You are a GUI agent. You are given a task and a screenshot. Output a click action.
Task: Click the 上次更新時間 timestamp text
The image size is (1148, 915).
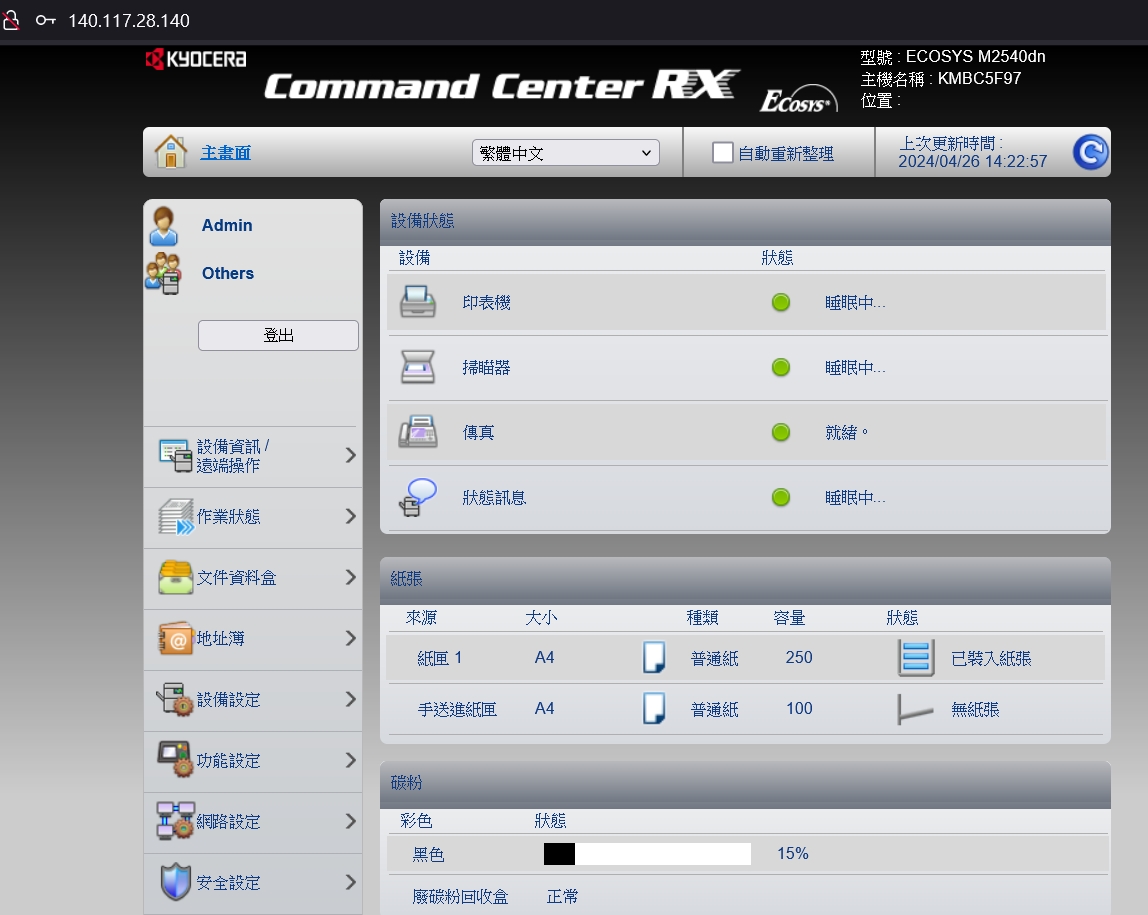tap(972, 152)
